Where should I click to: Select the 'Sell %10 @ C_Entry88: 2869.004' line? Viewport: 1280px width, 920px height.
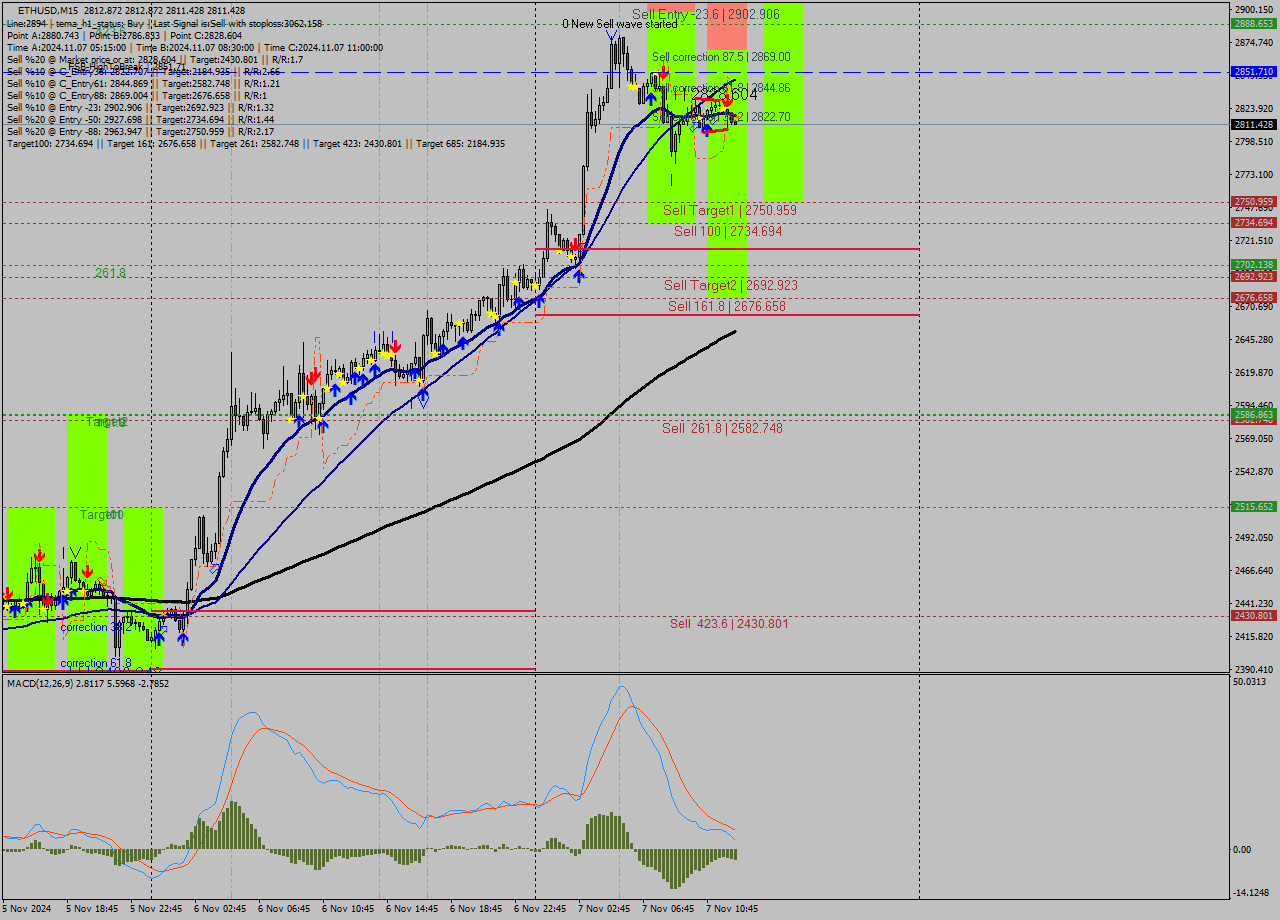135,96
